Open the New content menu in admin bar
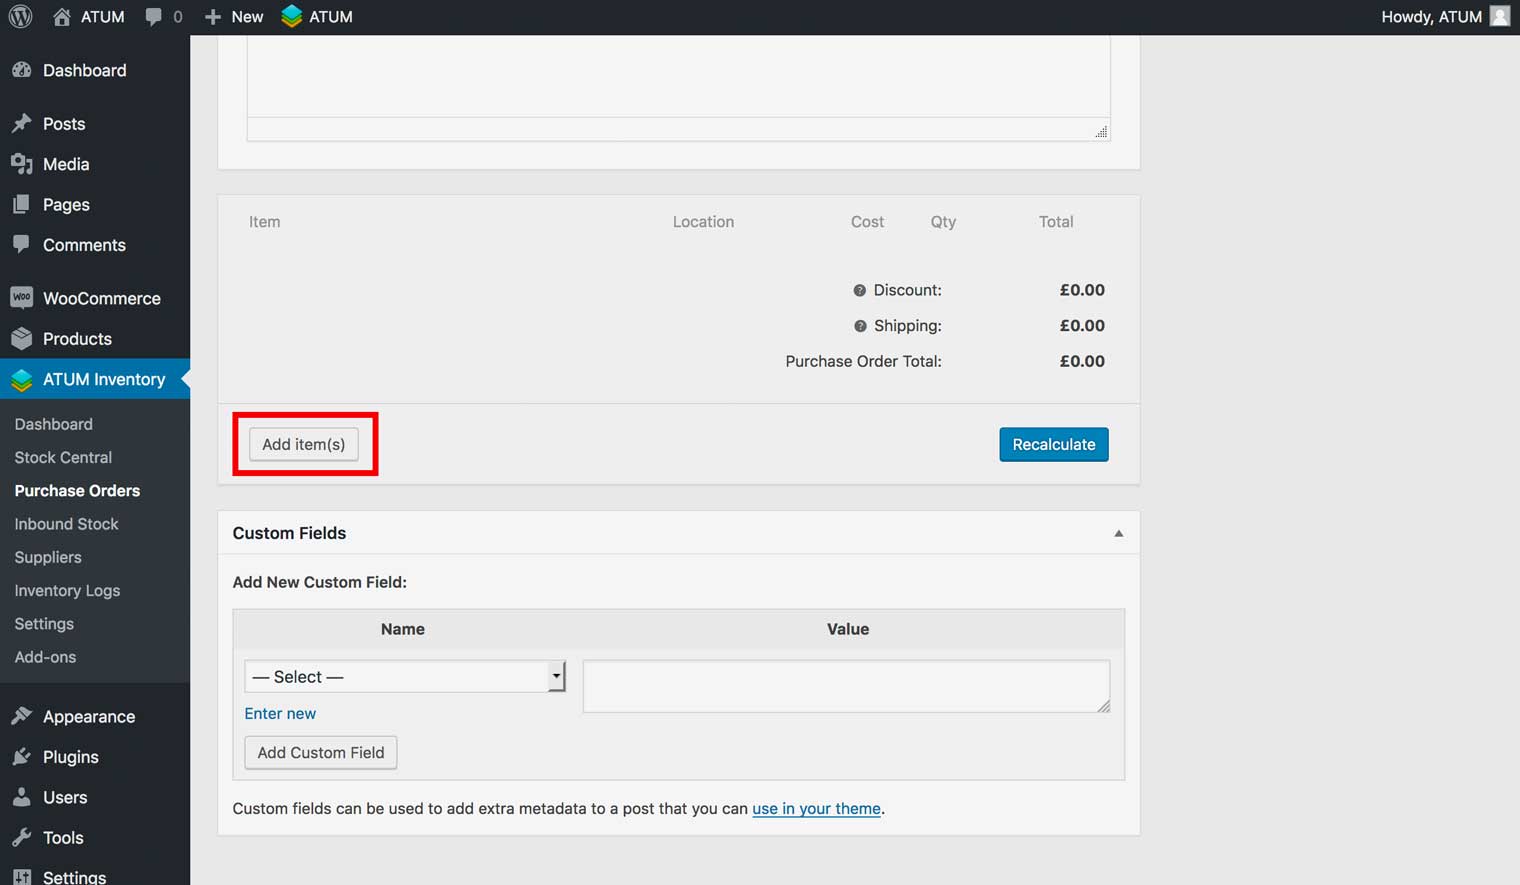Viewport: 1520px width, 885px height. click(x=234, y=17)
